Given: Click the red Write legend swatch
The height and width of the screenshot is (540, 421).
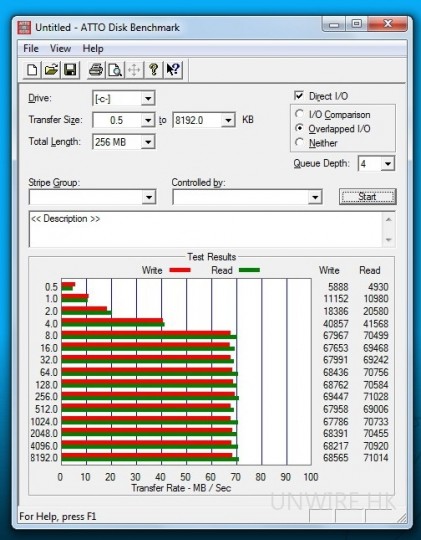Looking at the screenshot, I should point(180,270).
